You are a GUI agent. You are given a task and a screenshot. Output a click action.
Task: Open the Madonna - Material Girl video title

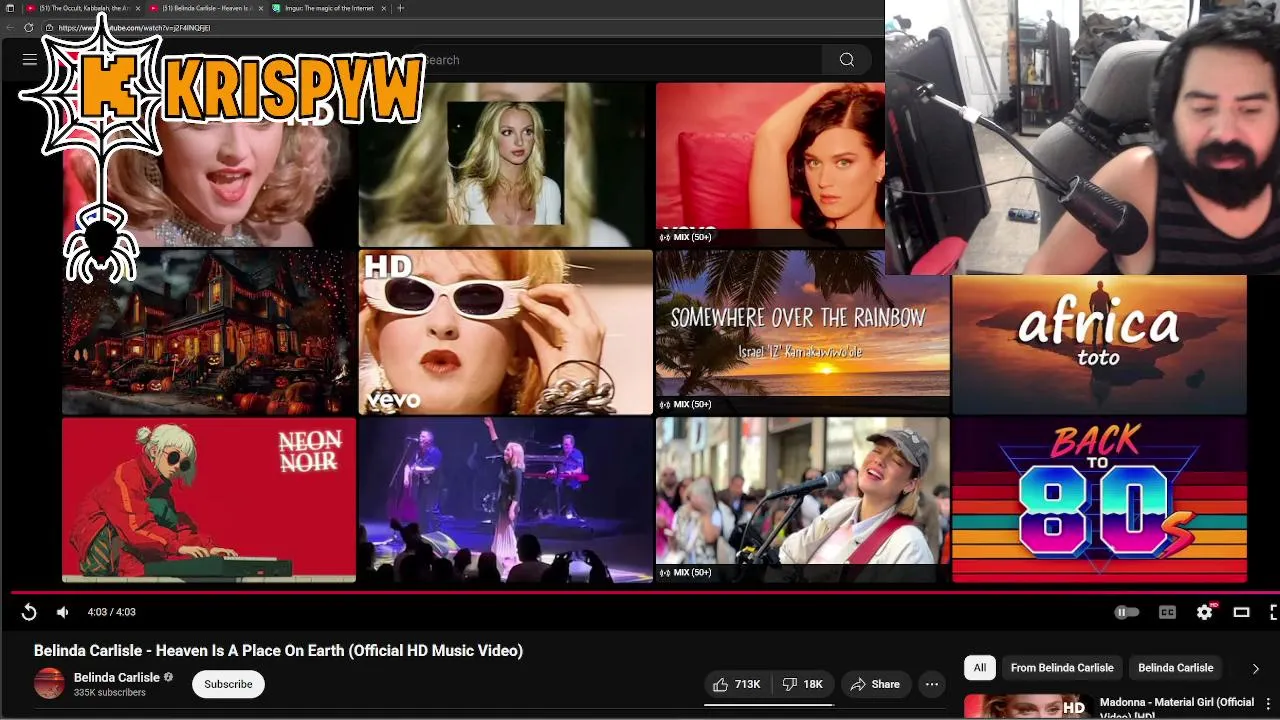point(1177,706)
